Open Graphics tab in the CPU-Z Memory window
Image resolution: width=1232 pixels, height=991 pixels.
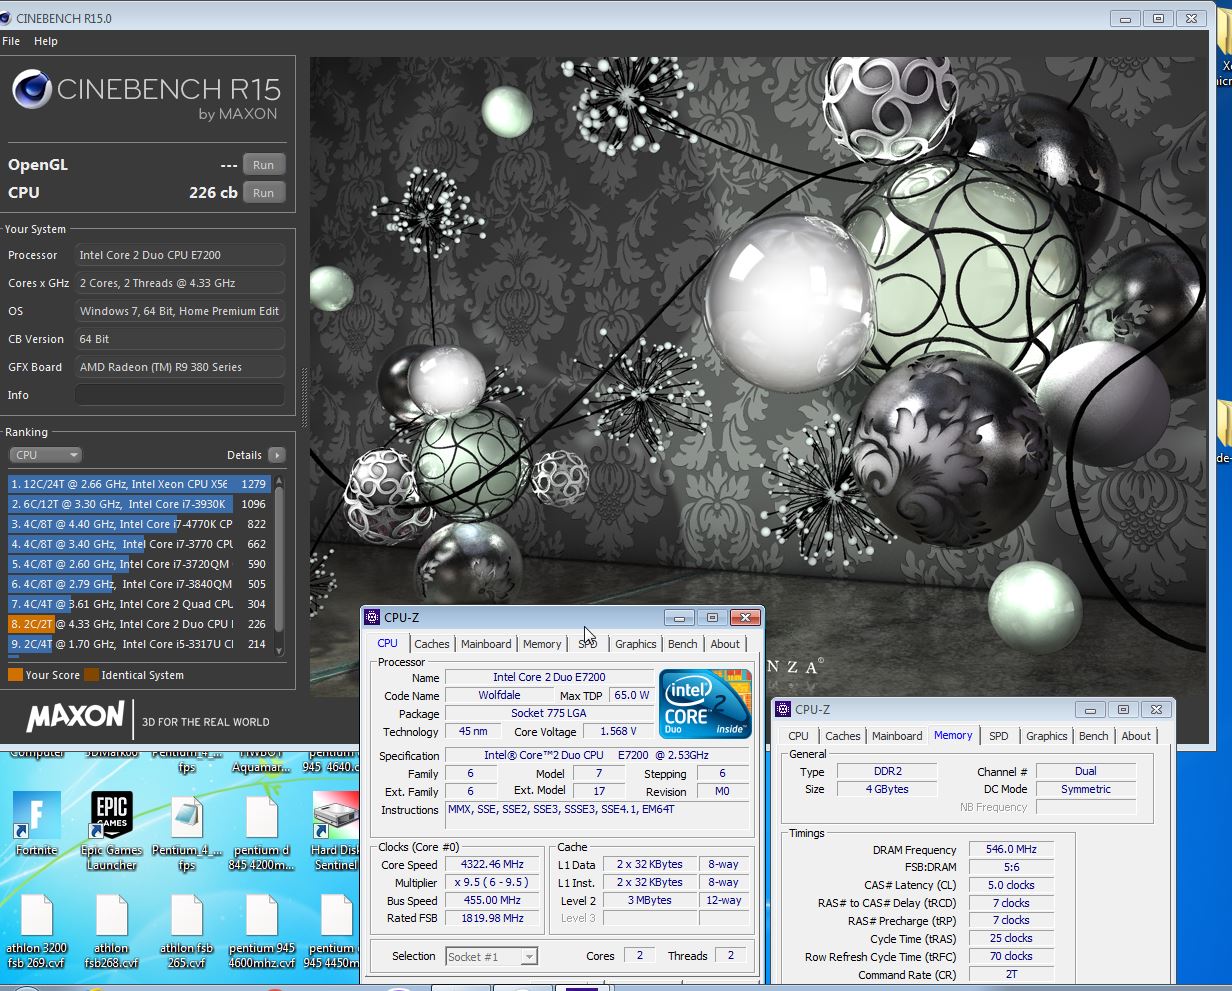1047,736
